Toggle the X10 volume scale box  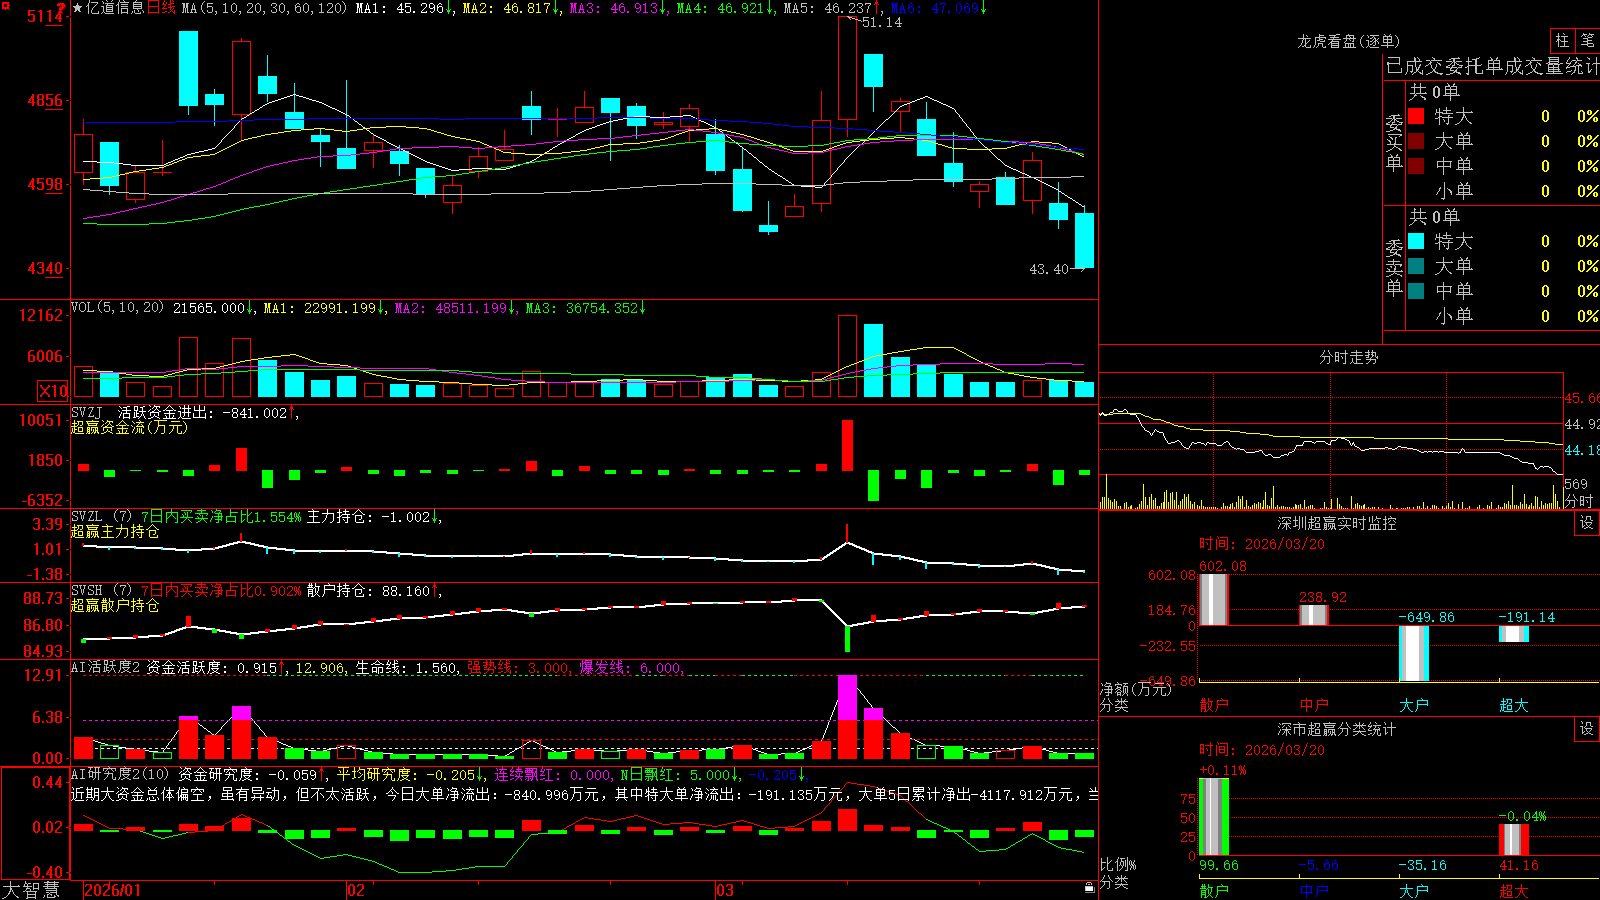[53, 391]
